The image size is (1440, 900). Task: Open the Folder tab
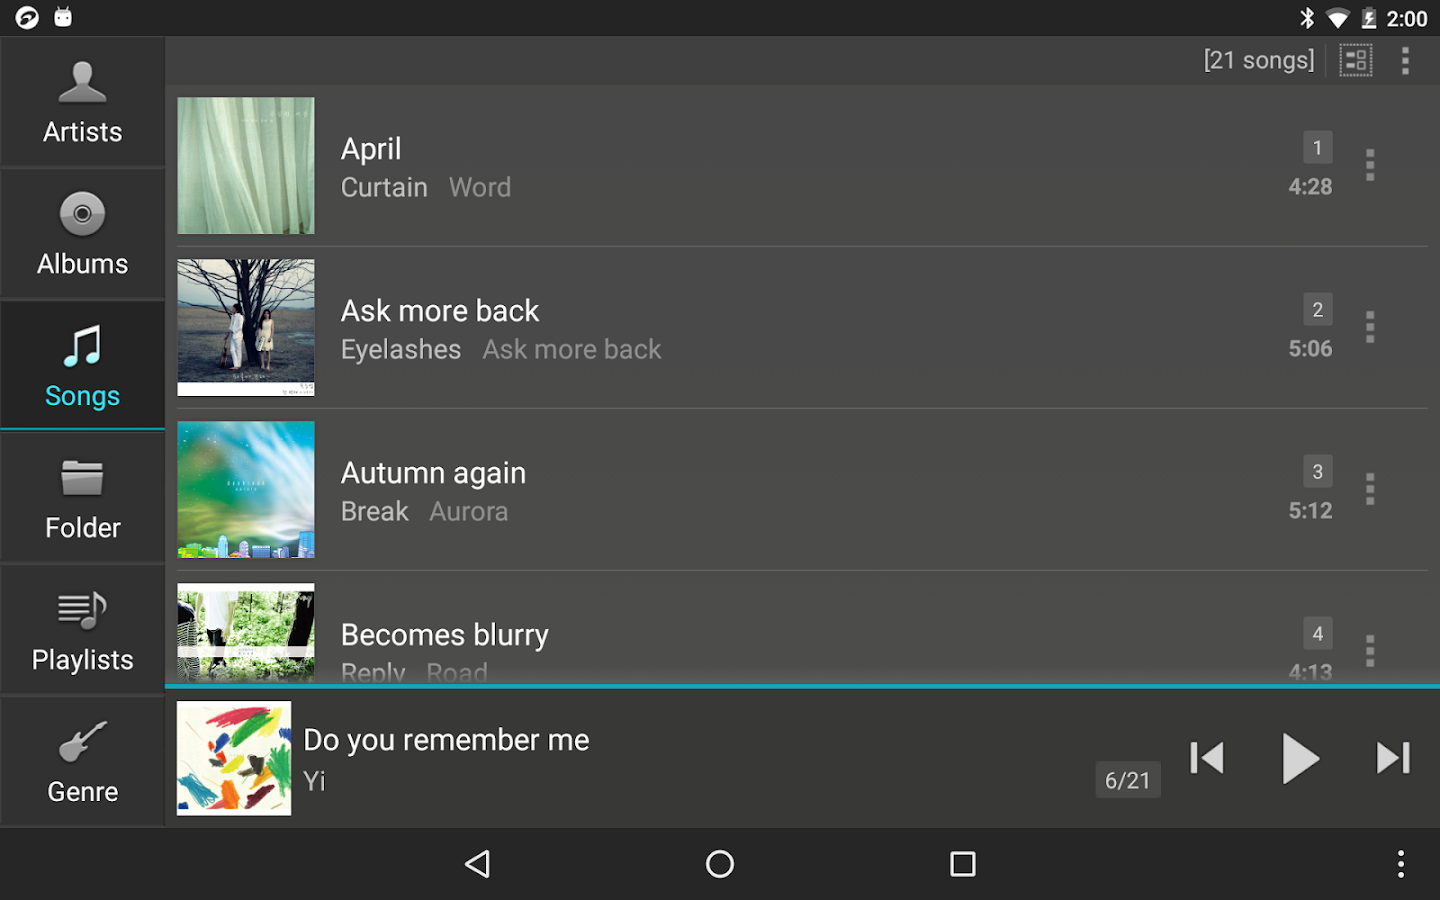(x=82, y=498)
